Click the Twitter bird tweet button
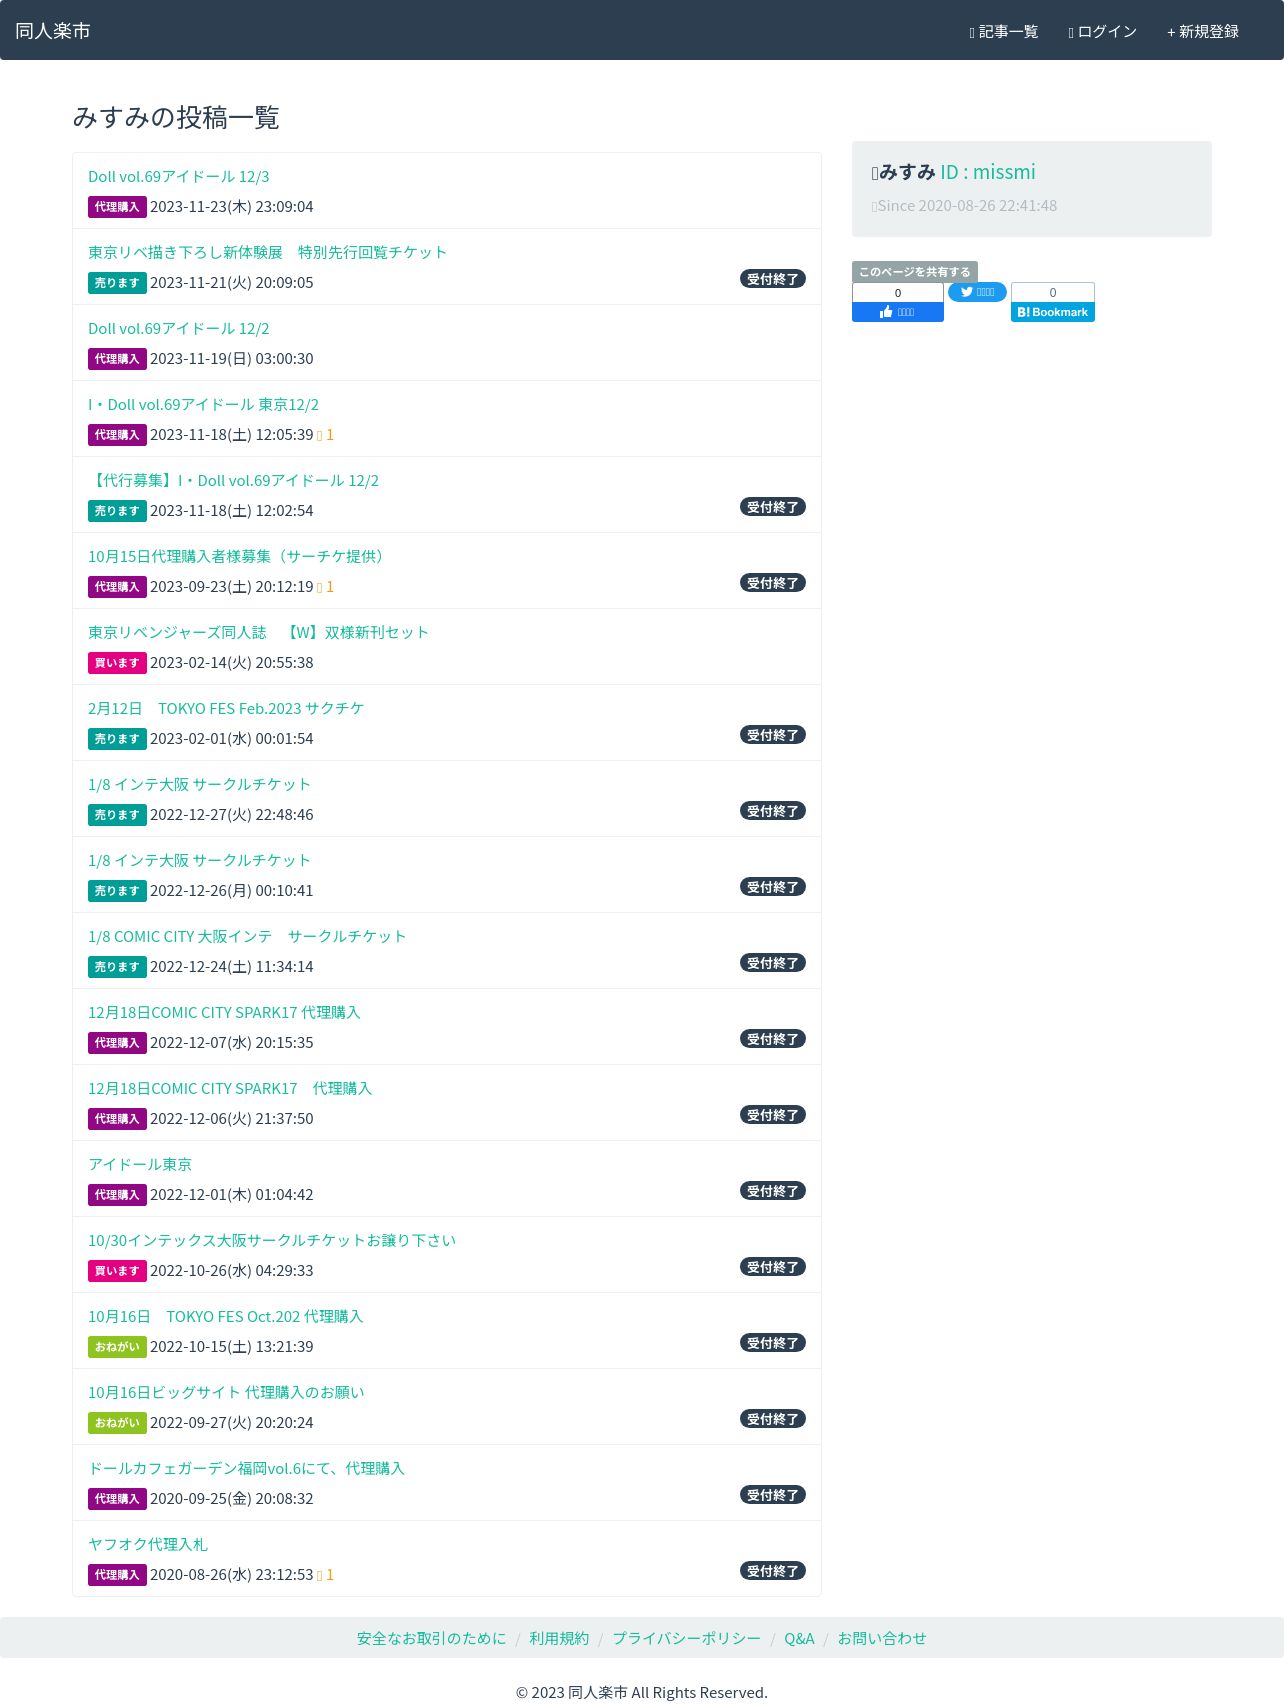 click(x=977, y=292)
